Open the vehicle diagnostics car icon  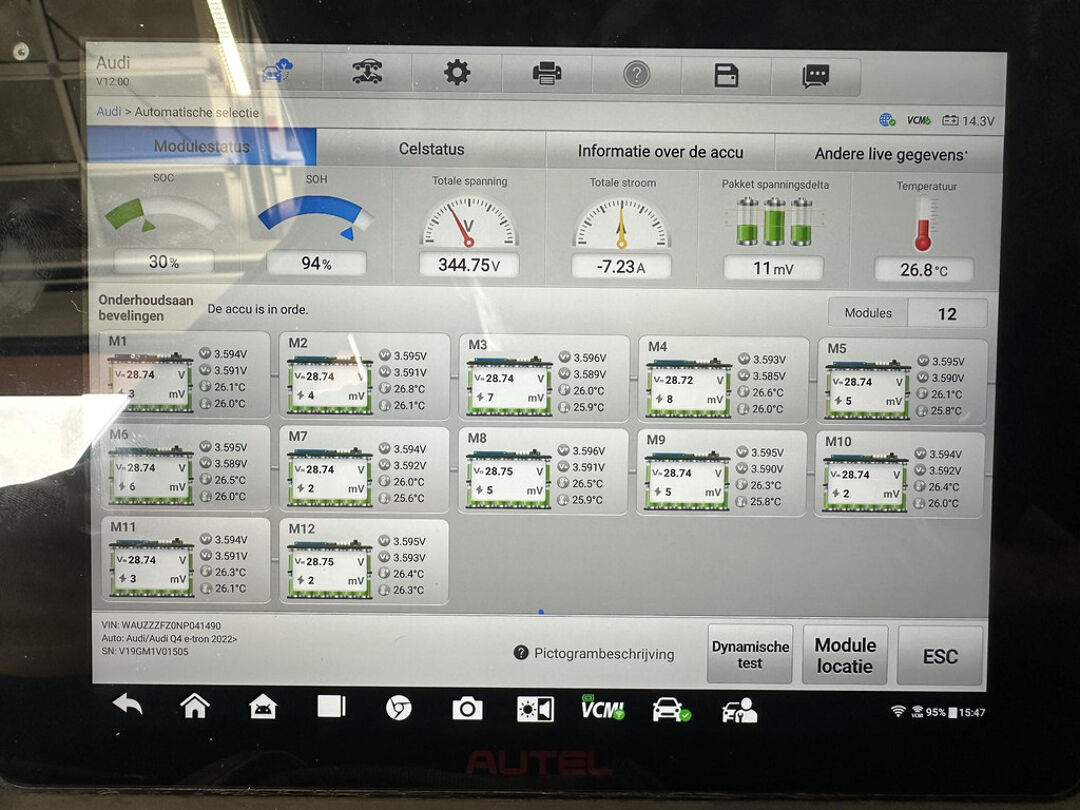[x=671, y=710]
